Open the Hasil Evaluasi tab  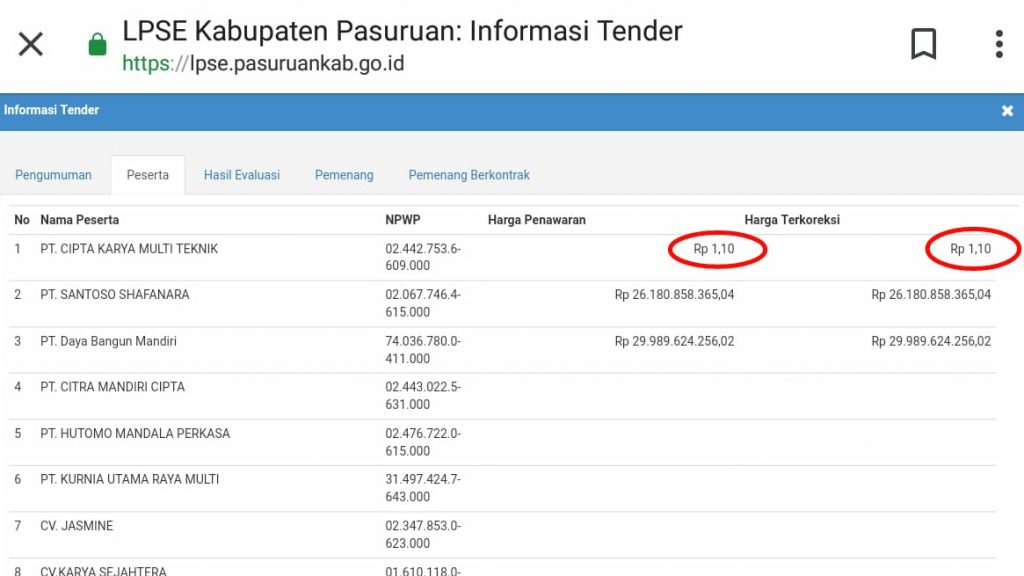[242, 175]
